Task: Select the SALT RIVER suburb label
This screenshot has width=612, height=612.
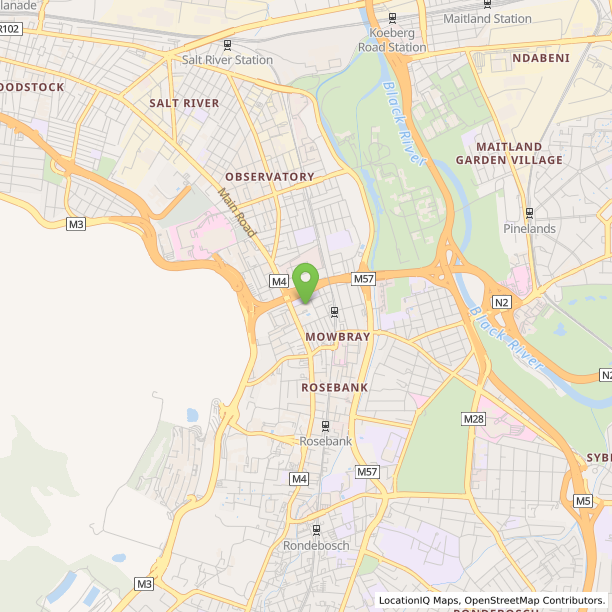Action: [184, 103]
